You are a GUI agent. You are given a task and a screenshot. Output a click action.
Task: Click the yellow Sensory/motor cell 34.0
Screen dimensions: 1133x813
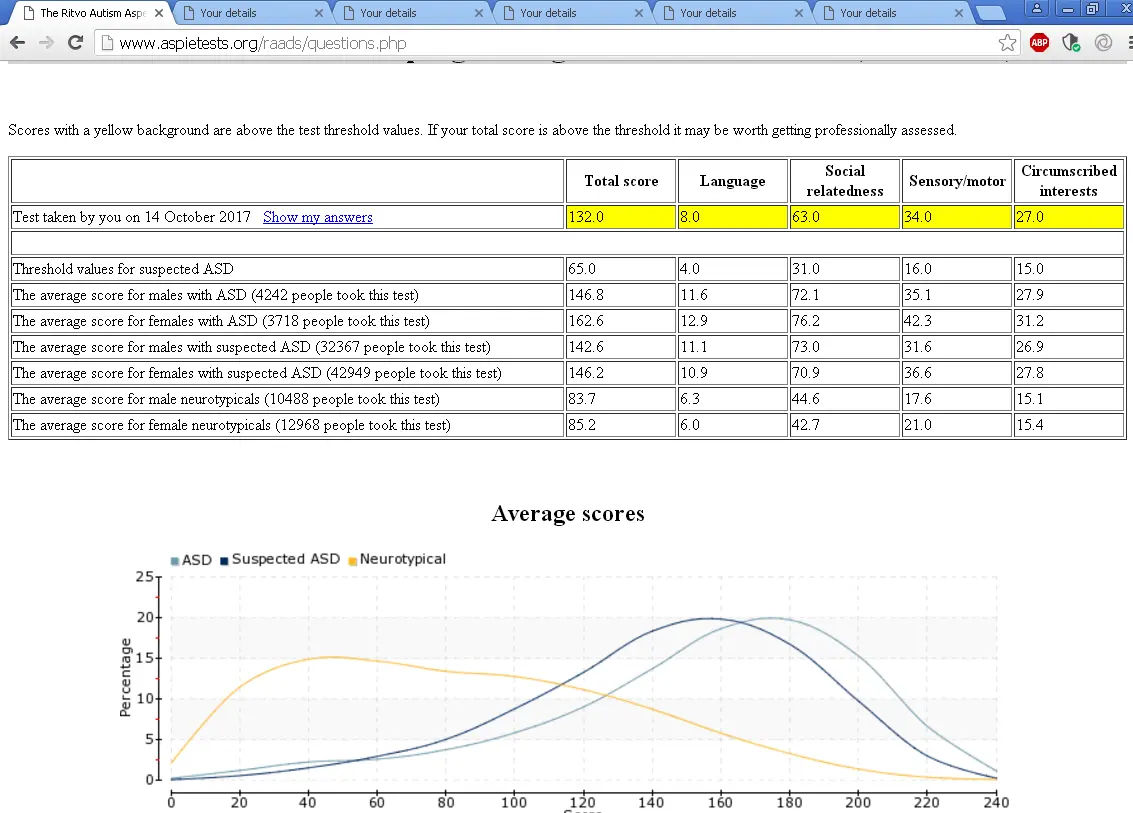[x=957, y=217]
